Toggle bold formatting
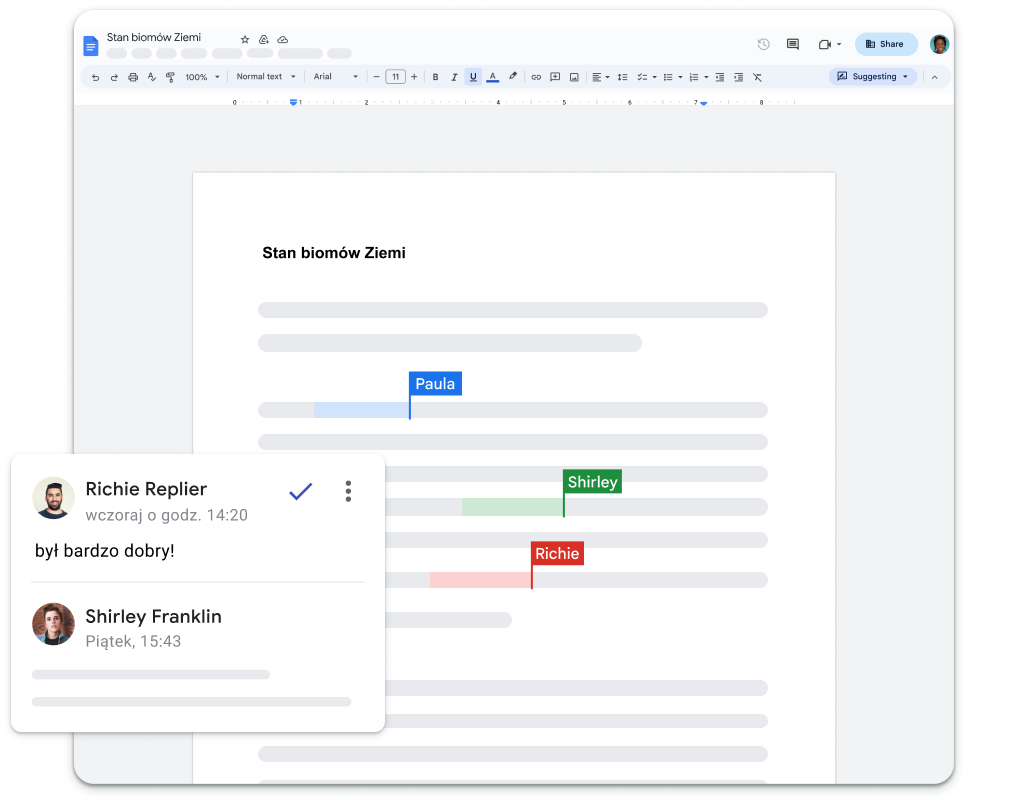This screenshot has height=801, width=1016. 435,77
